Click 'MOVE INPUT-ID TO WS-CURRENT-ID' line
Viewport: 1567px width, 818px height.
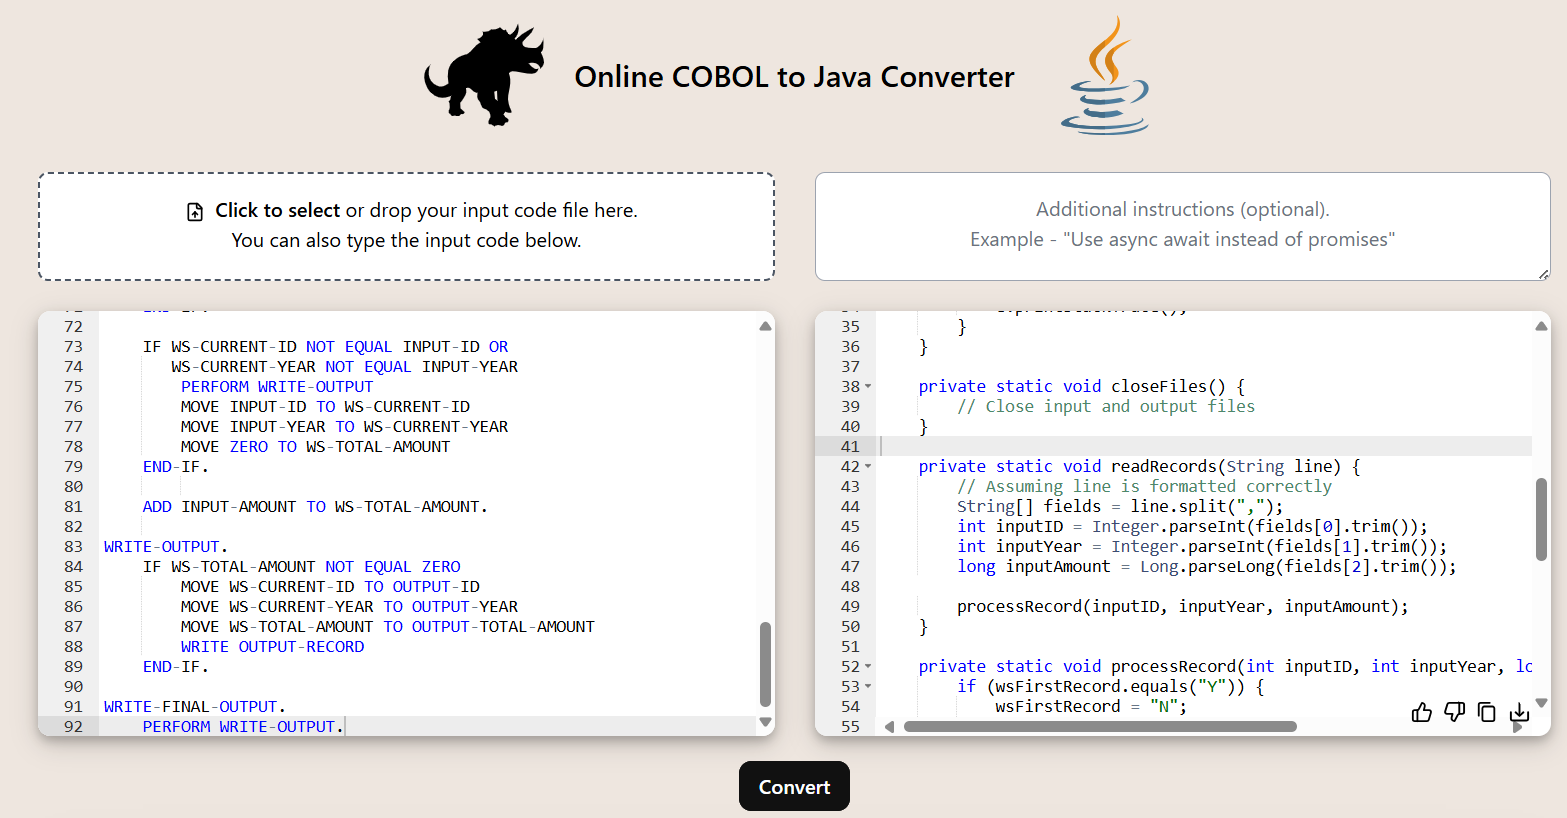point(325,407)
